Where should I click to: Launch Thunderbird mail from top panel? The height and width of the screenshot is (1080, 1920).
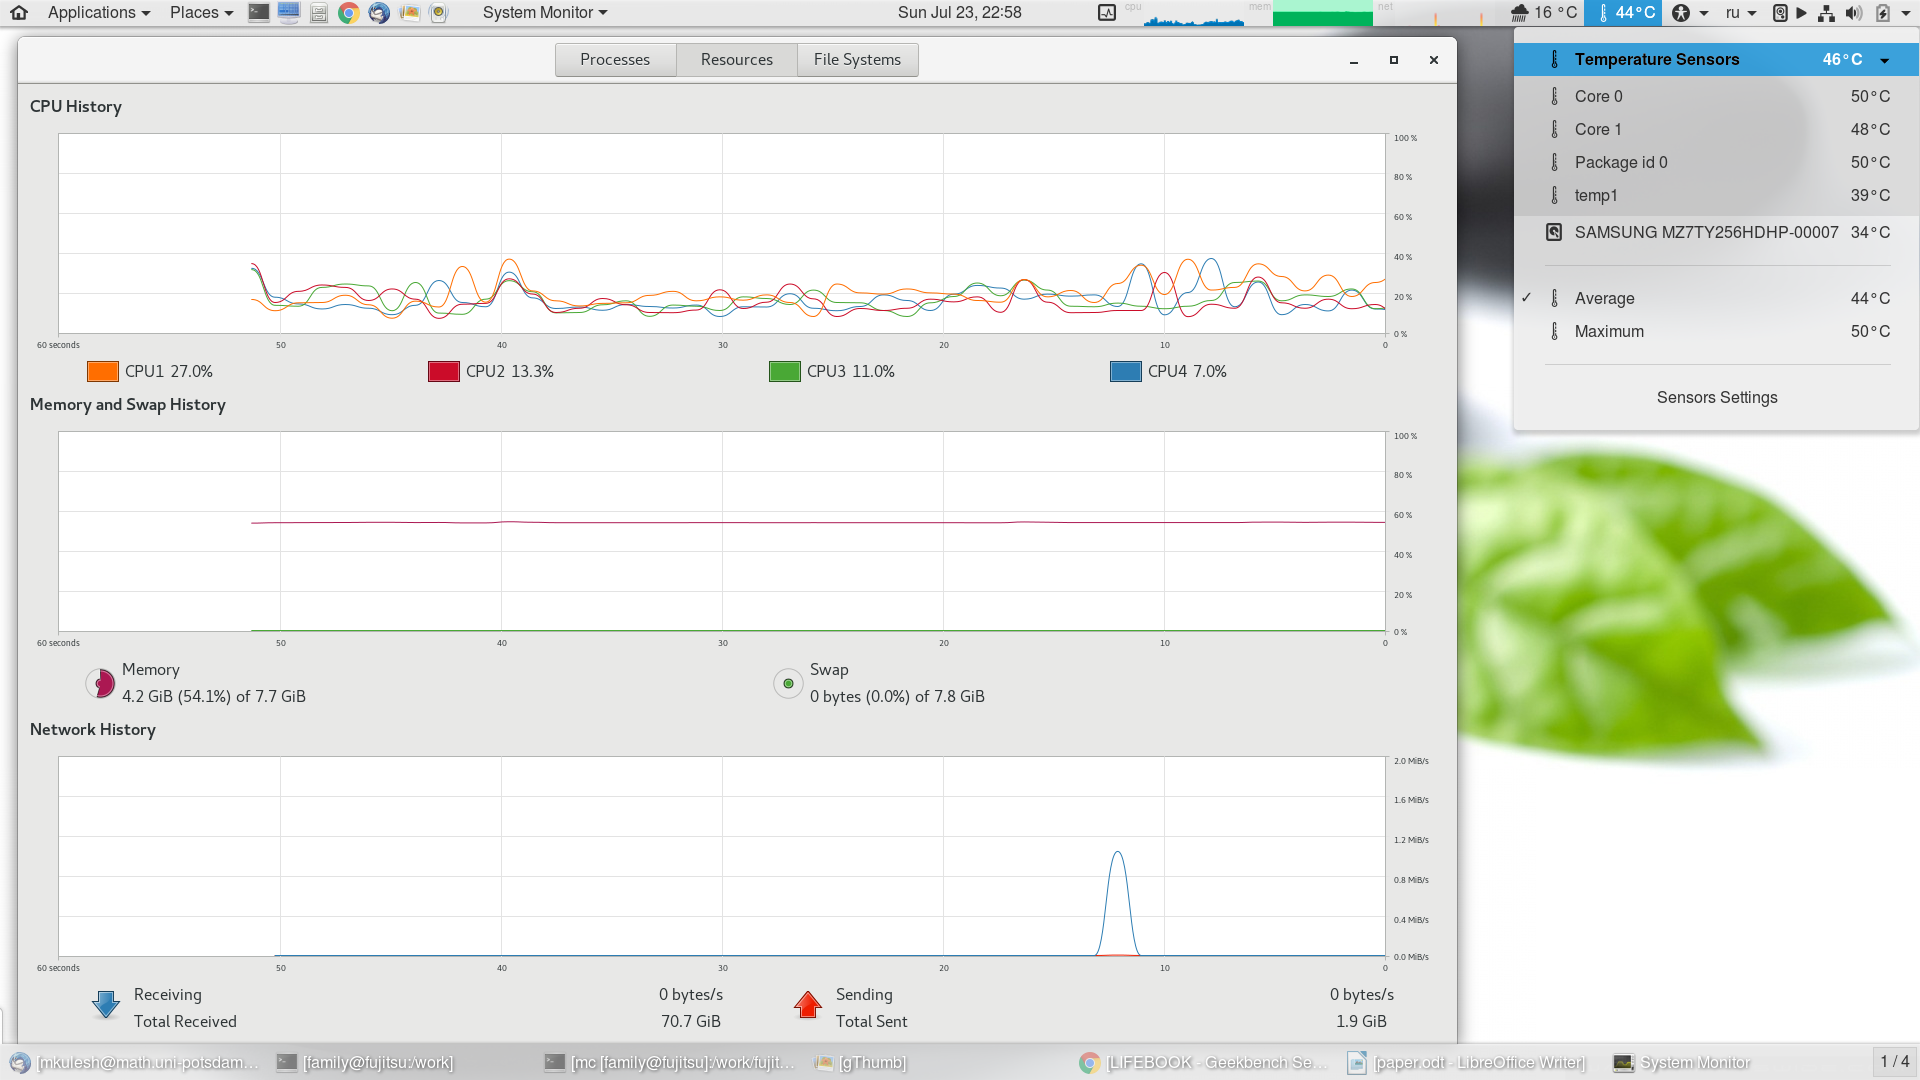pyautogui.click(x=378, y=13)
